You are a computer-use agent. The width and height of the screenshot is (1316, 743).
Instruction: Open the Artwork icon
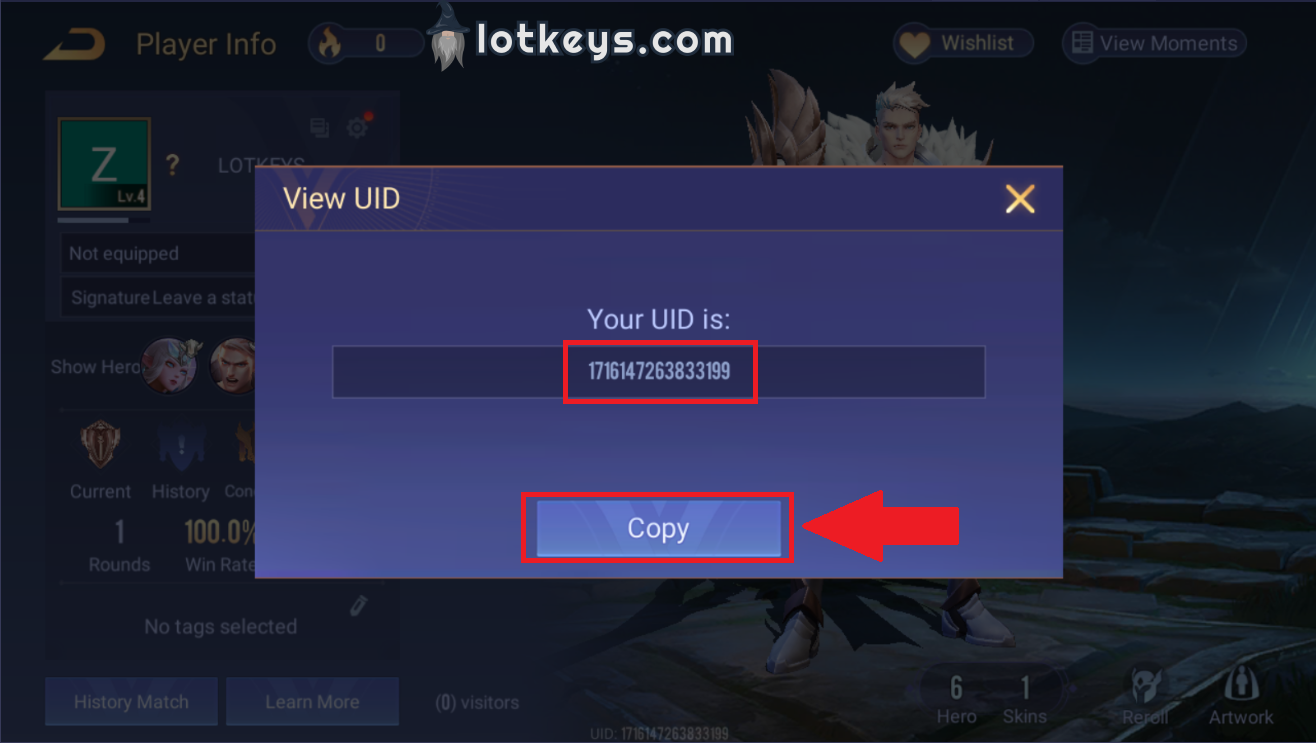coord(1241,696)
